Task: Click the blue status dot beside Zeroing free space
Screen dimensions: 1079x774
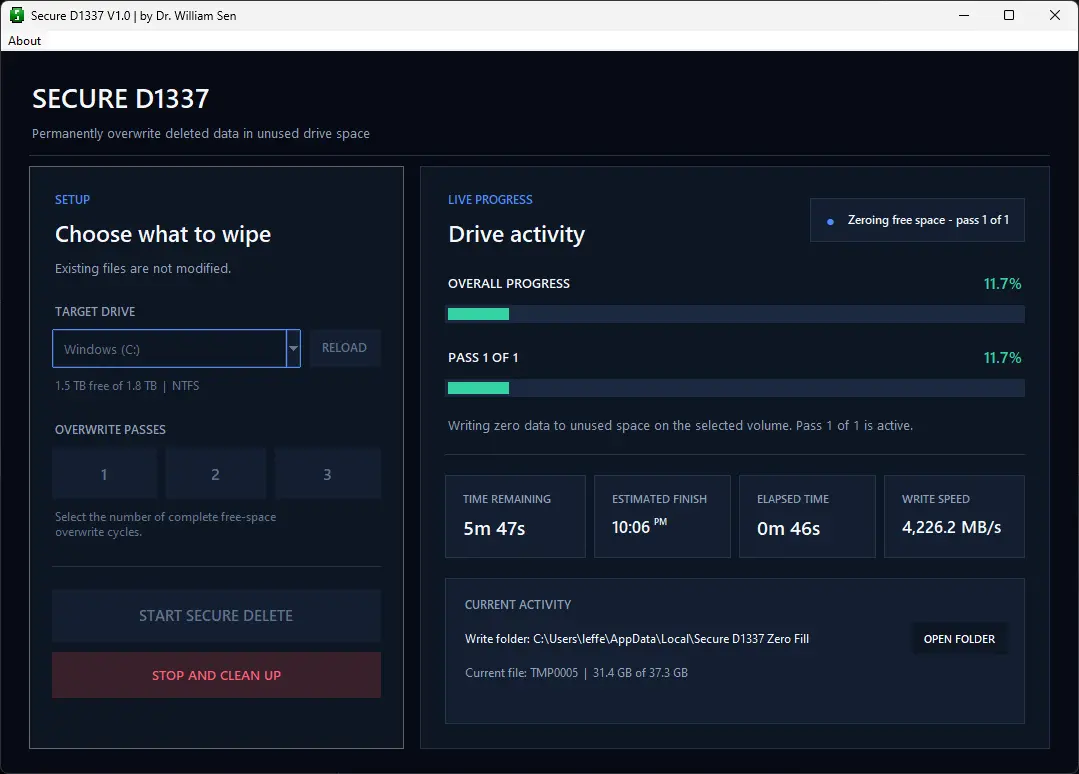Action: click(x=830, y=222)
